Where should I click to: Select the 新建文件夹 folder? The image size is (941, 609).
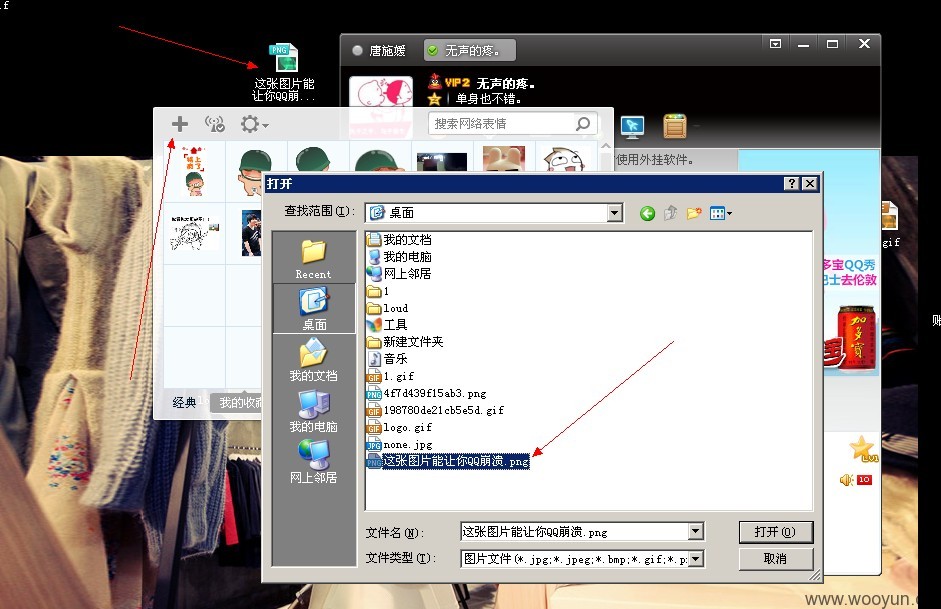point(405,341)
